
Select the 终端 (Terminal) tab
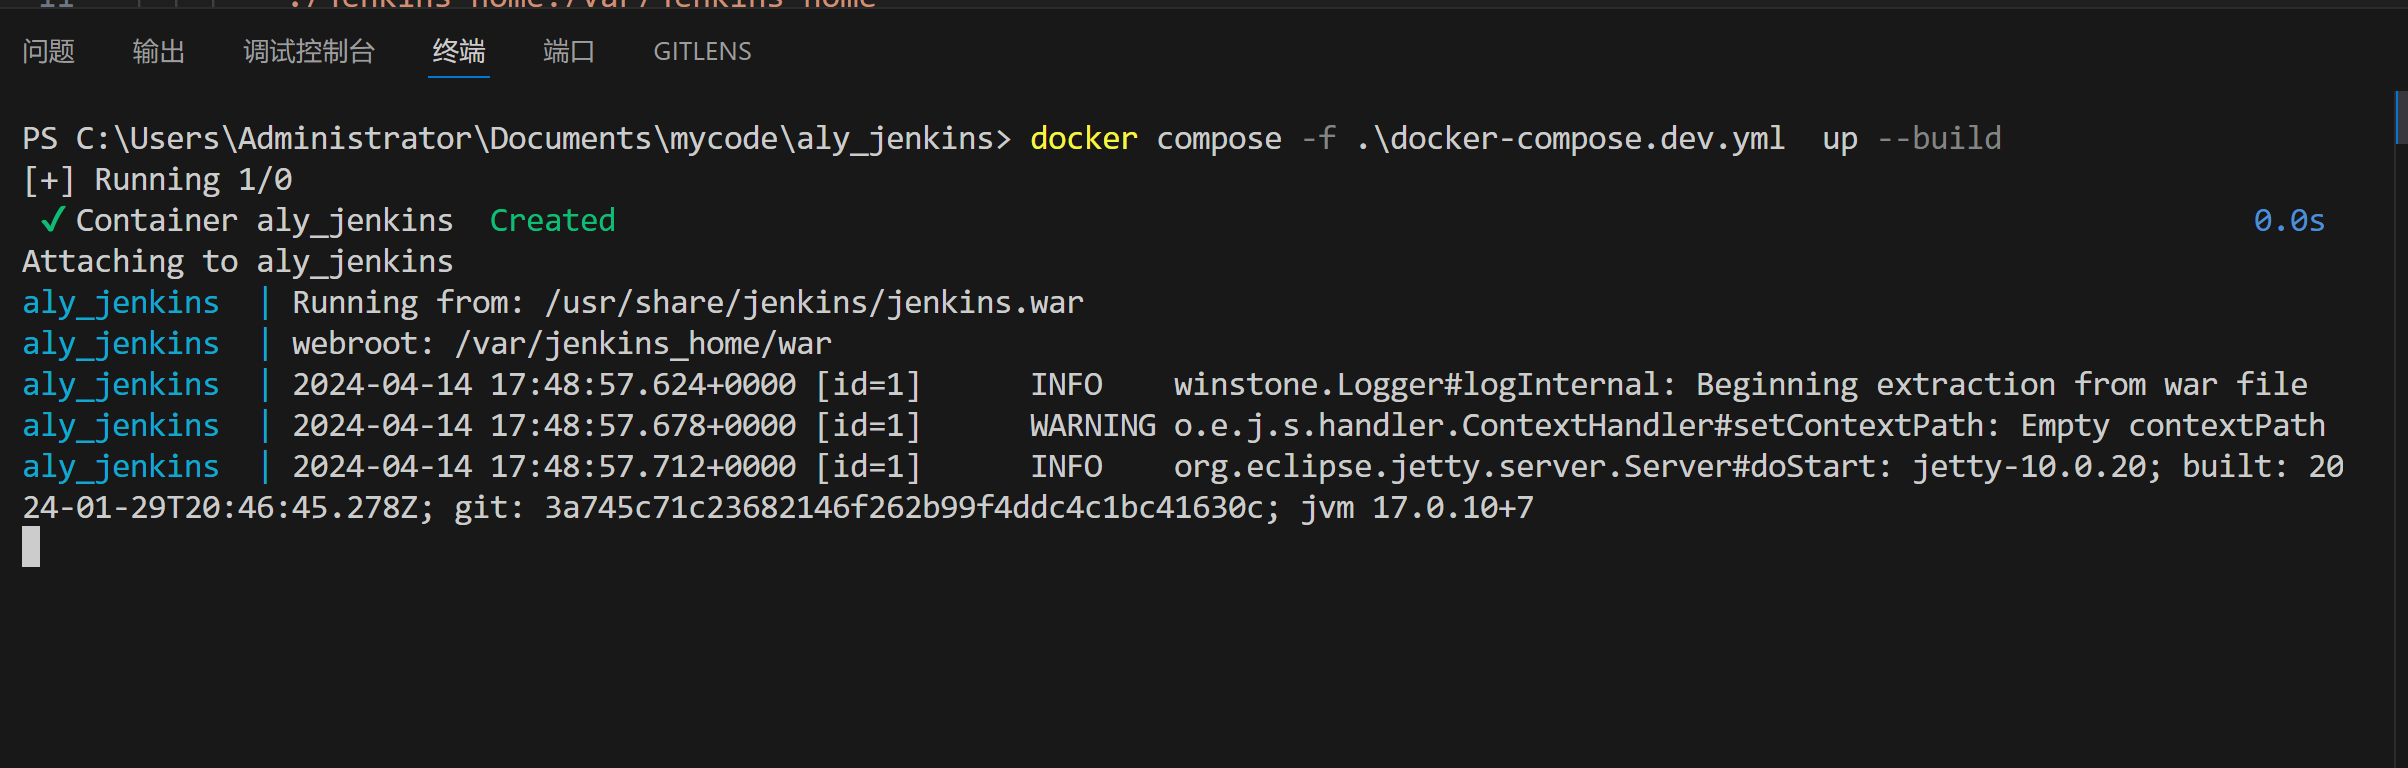[x=459, y=52]
